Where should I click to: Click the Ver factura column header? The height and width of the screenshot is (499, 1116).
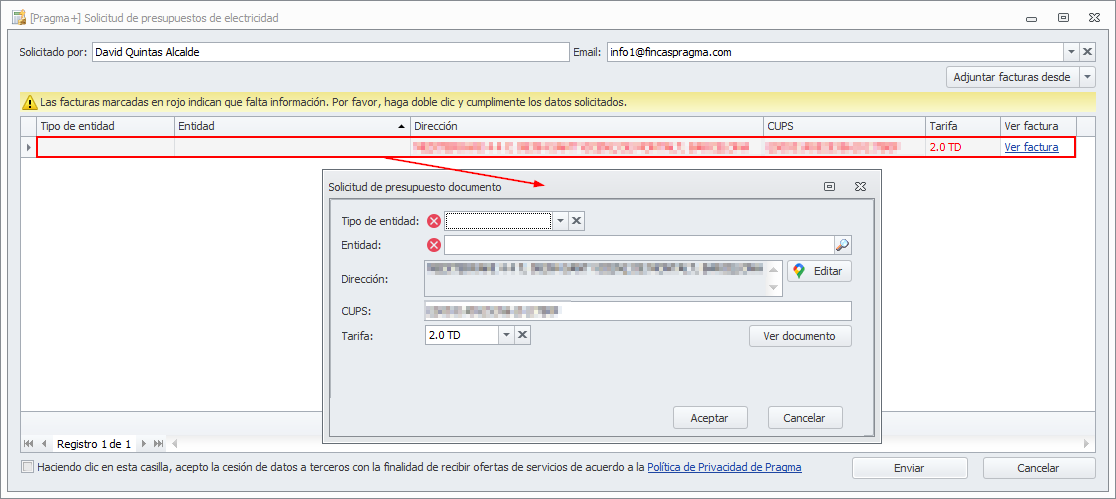(1038, 126)
